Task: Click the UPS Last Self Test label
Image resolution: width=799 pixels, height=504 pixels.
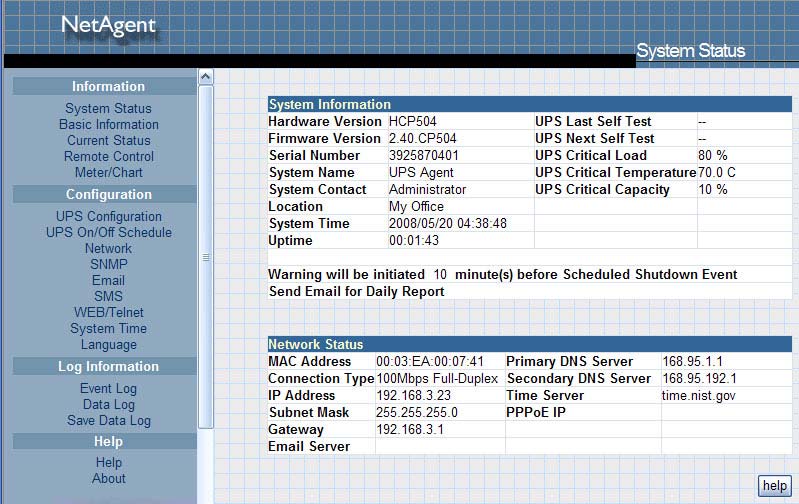Action: [x=593, y=121]
